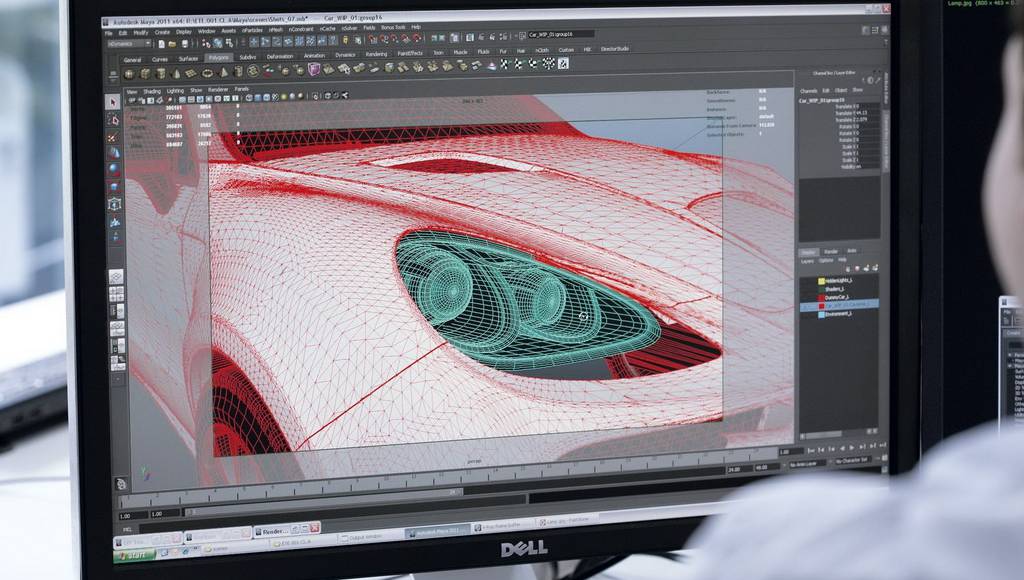
Task: Open the No Character Set dropdown
Action: (855, 460)
